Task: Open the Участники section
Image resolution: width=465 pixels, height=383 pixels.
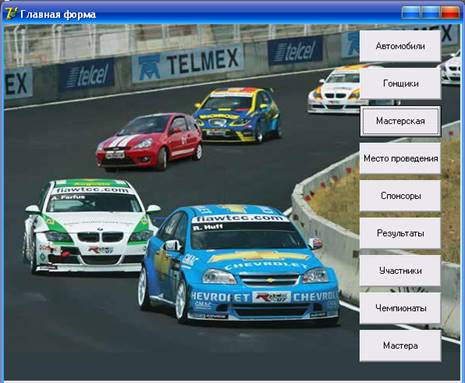Action: (x=400, y=270)
